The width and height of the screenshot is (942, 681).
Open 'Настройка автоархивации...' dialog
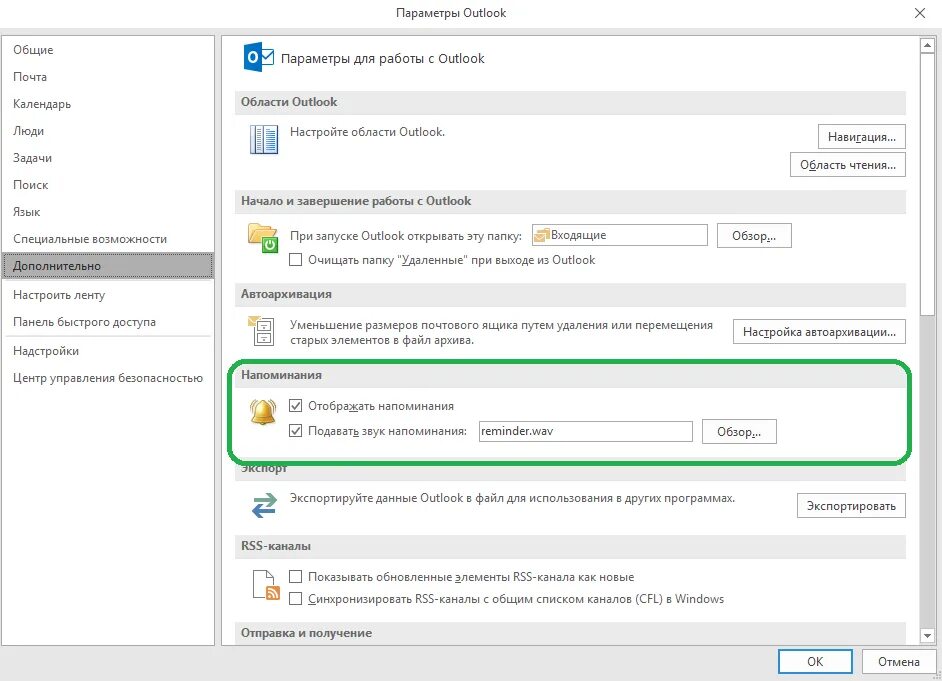(x=819, y=331)
